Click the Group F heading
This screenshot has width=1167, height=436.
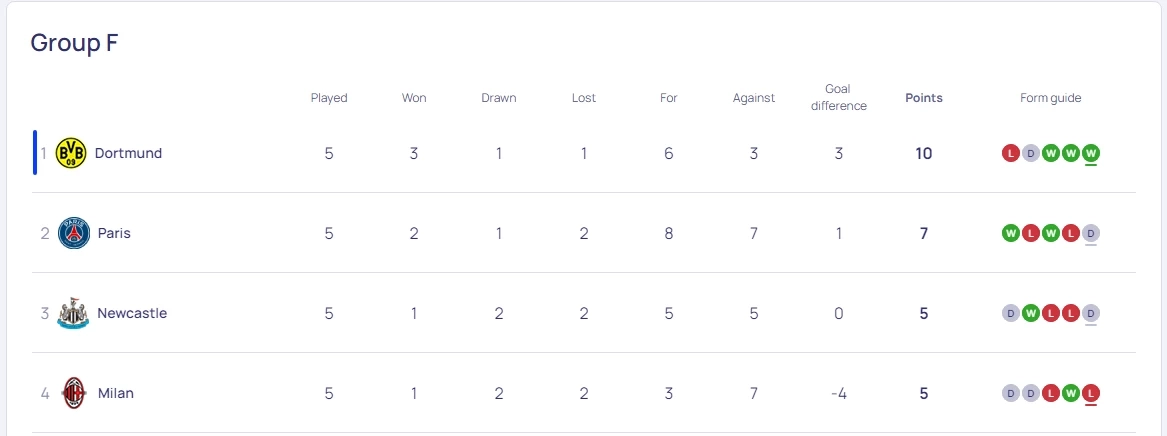(75, 43)
